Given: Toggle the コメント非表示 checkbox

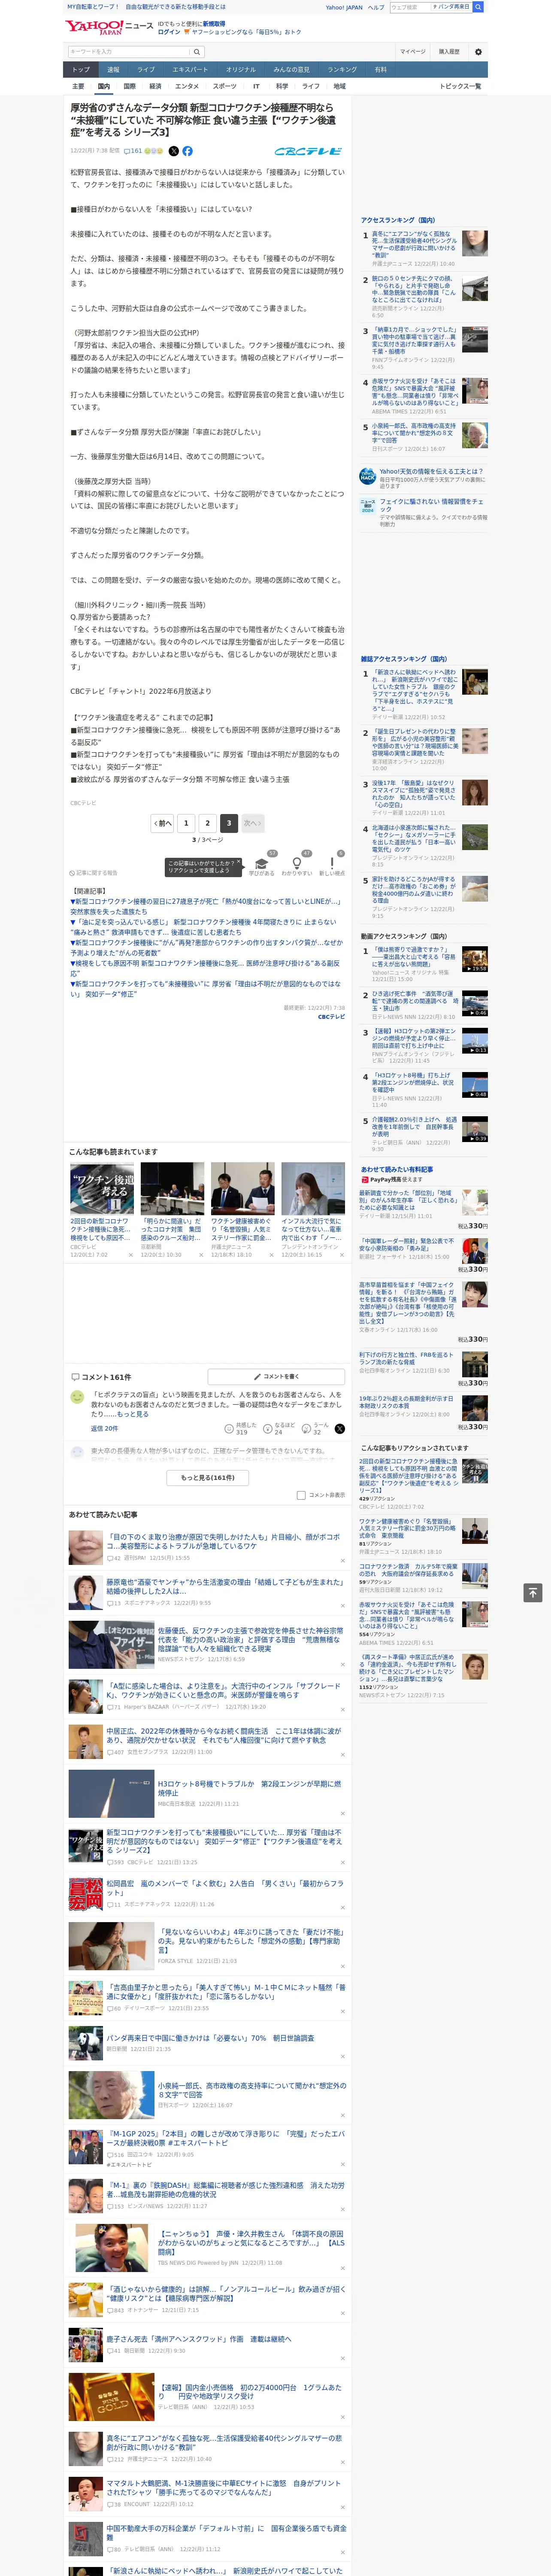Looking at the screenshot, I should [x=301, y=1495].
